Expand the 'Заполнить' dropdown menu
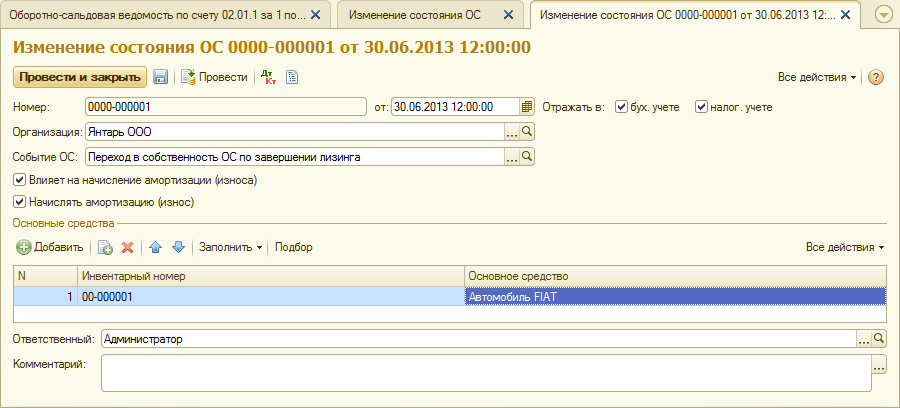Screen dimensions: 900x408 [231, 247]
